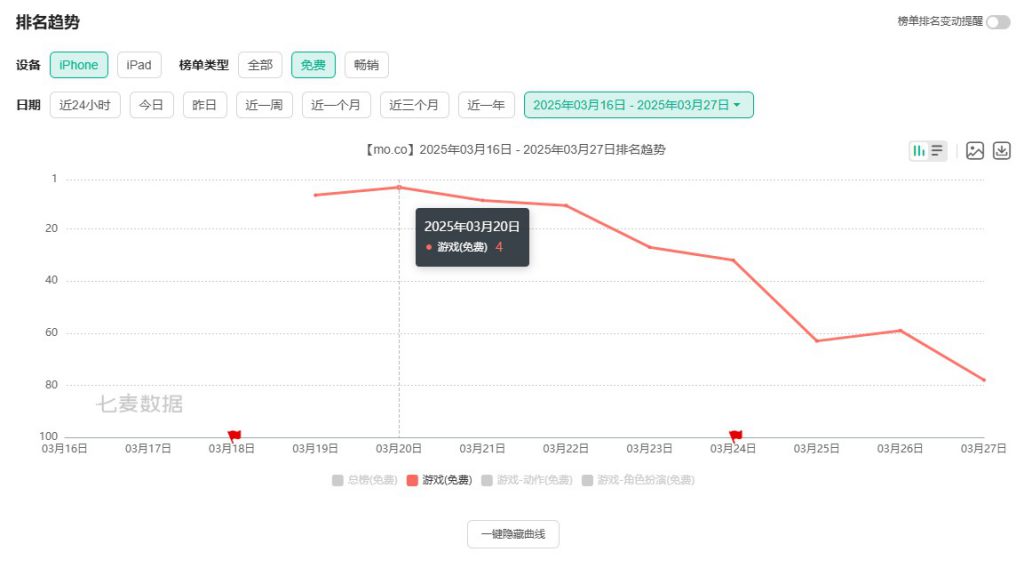Show 游戏-角色扮演(免费) legend series

pos(638,480)
